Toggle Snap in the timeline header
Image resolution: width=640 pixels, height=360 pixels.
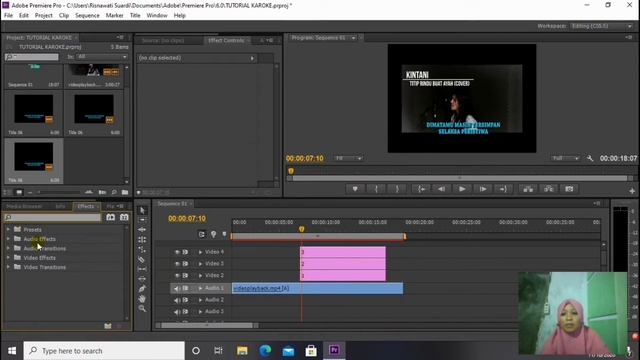[x=202, y=234]
